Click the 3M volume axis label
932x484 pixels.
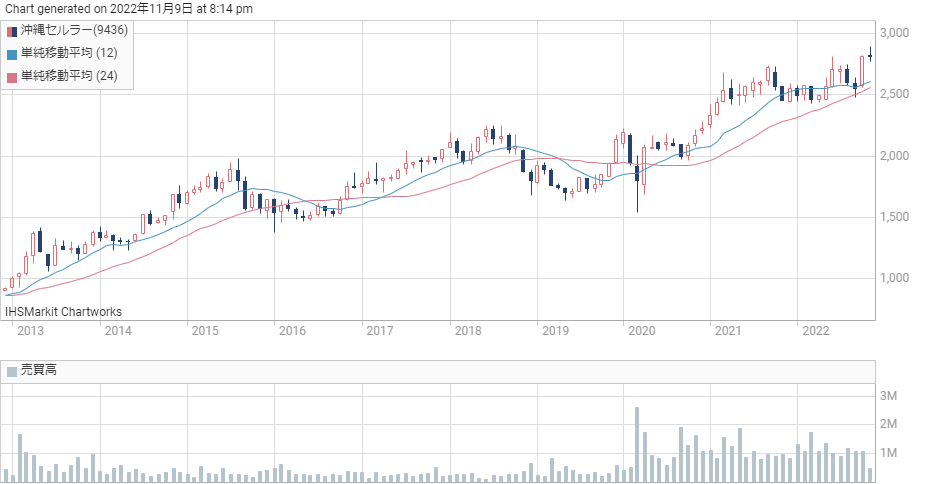pos(889,396)
